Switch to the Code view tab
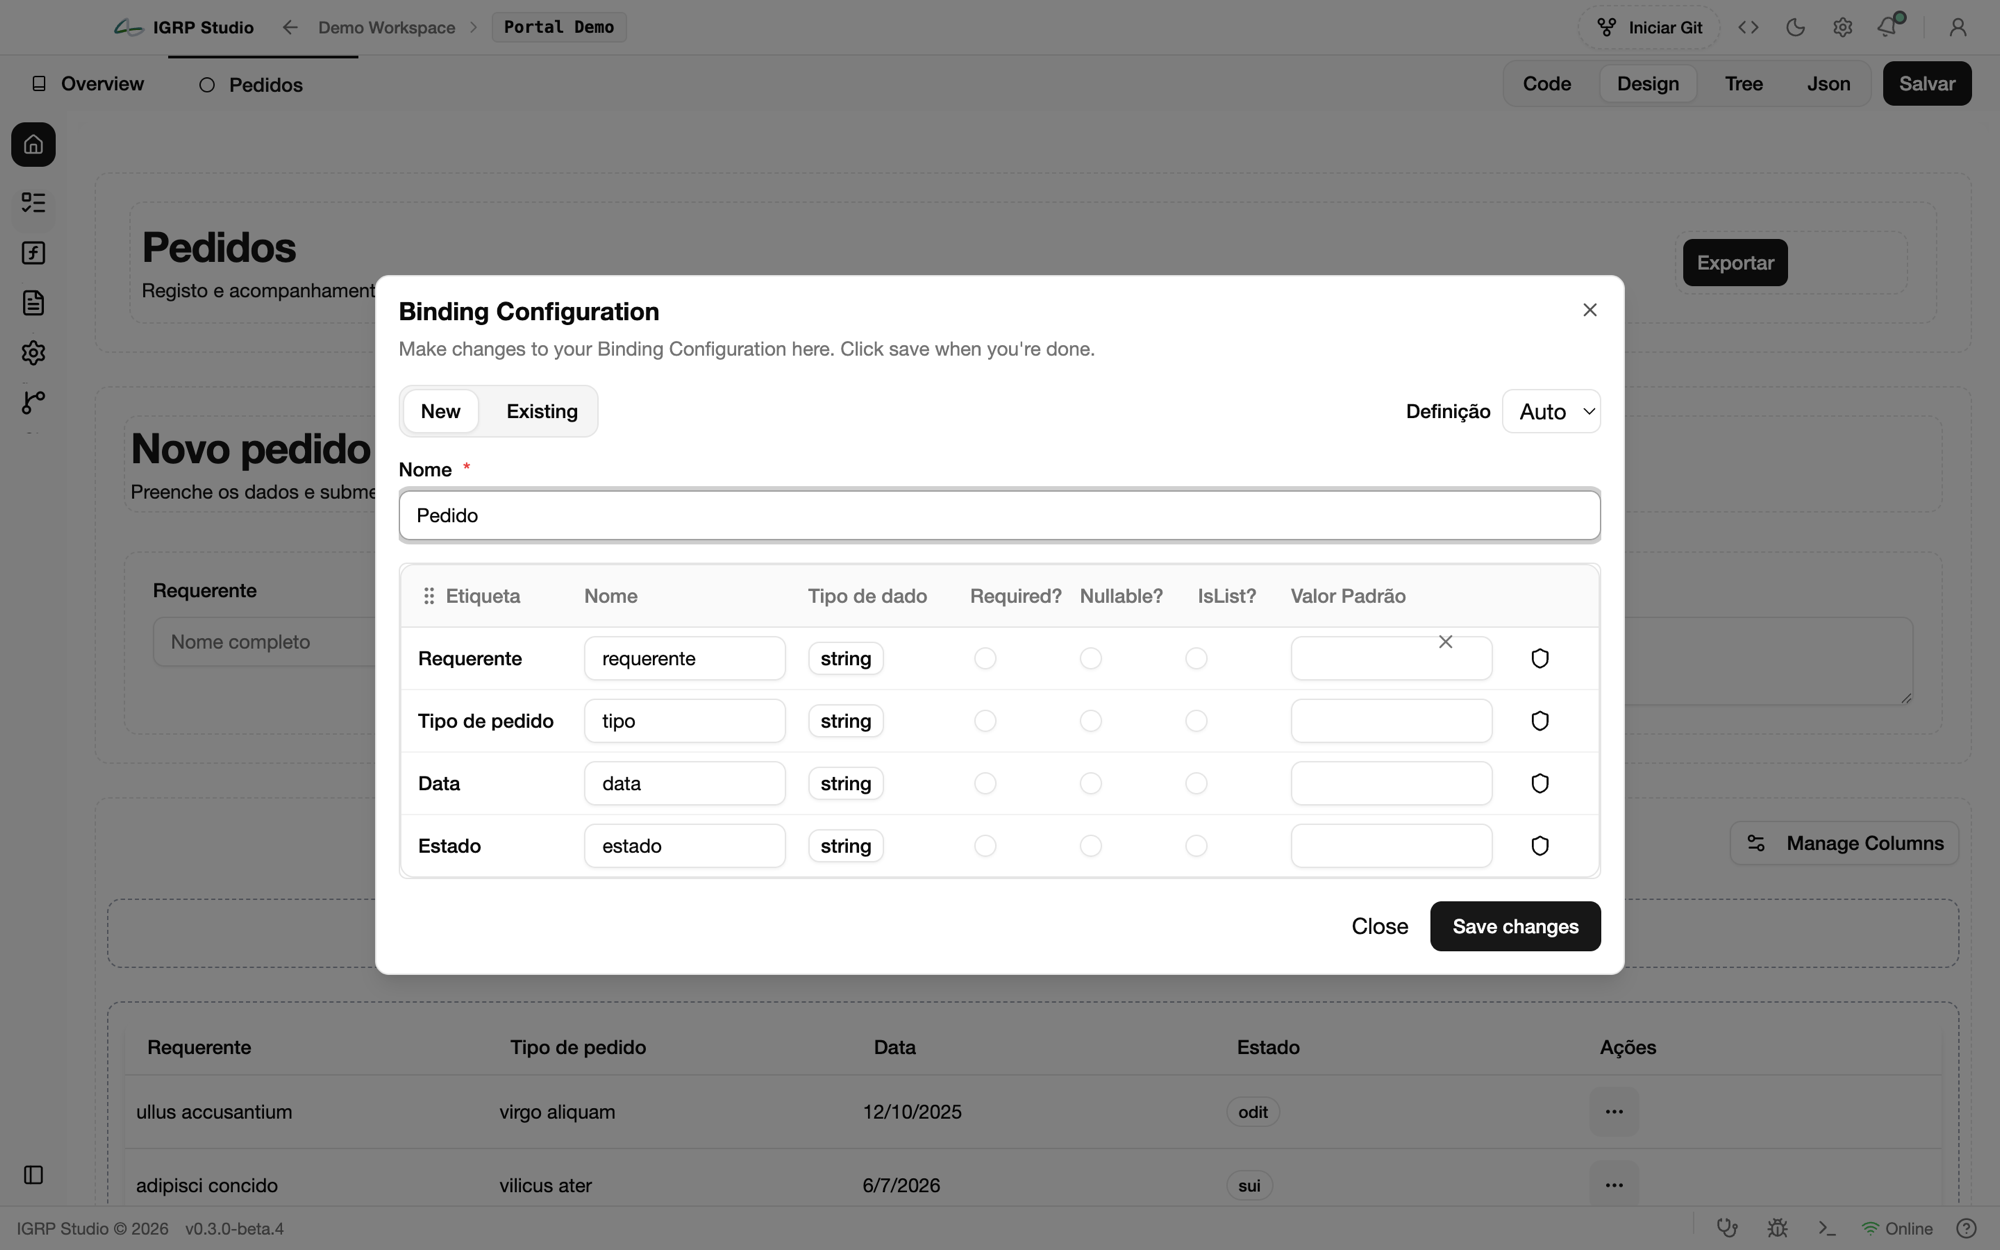This screenshot has height=1250, width=2000. coord(1547,84)
